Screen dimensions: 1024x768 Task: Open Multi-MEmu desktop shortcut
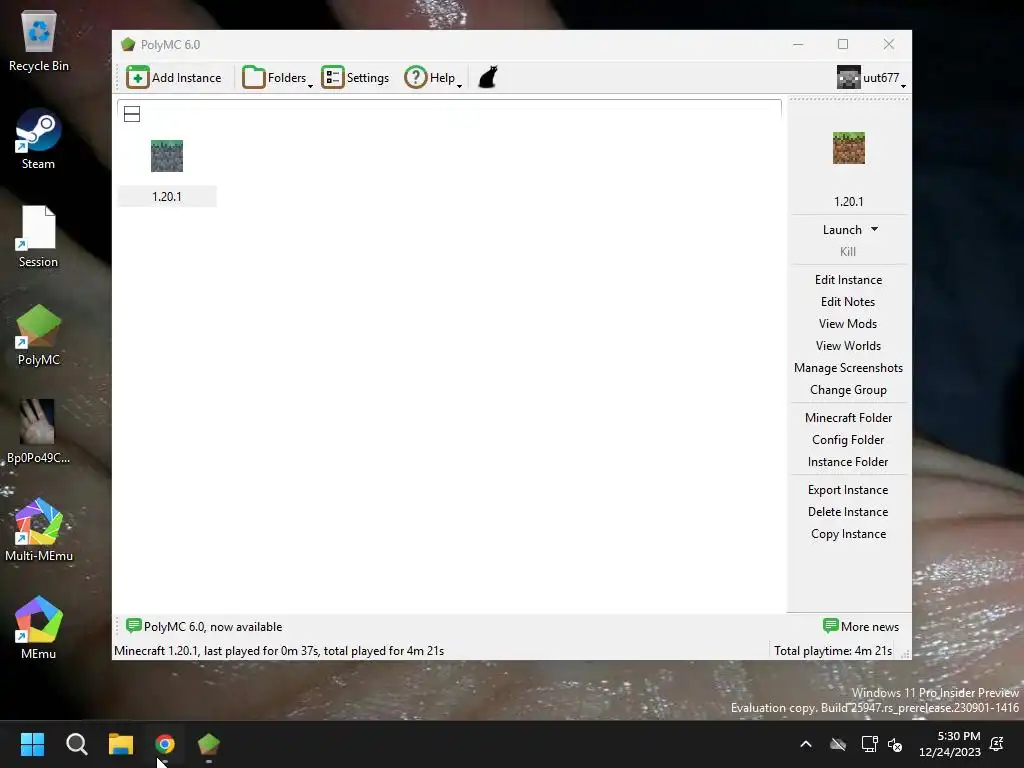(x=39, y=530)
